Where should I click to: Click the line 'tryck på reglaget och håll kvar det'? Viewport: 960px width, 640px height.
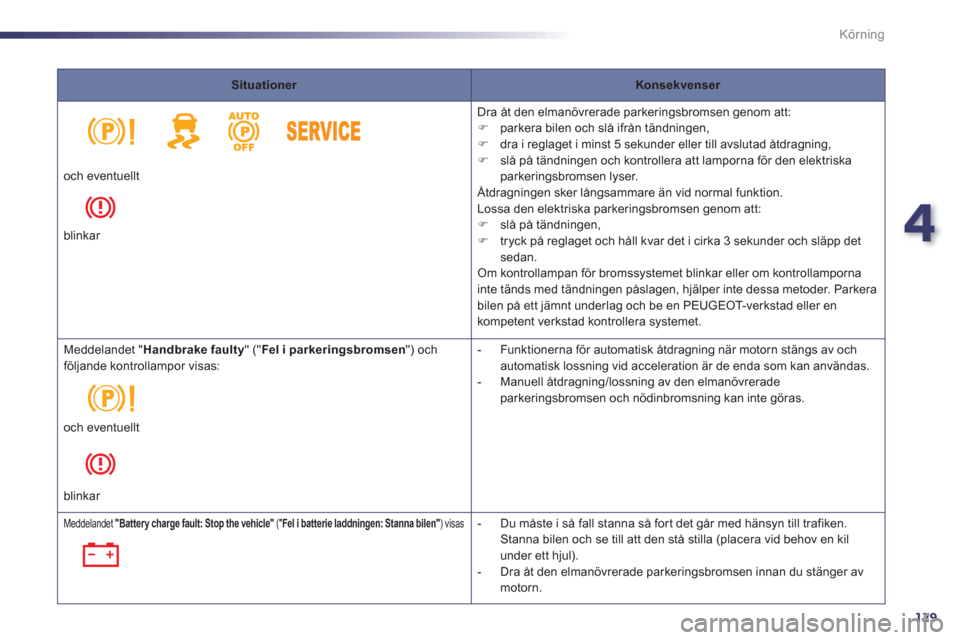[680, 241]
